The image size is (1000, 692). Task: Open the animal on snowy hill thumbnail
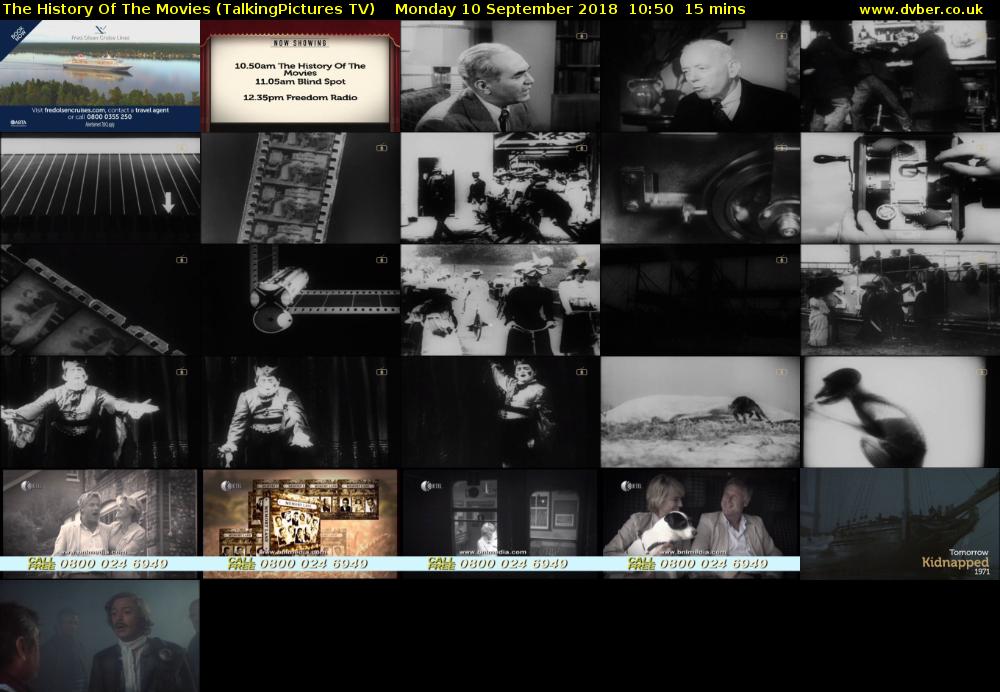(700, 412)
